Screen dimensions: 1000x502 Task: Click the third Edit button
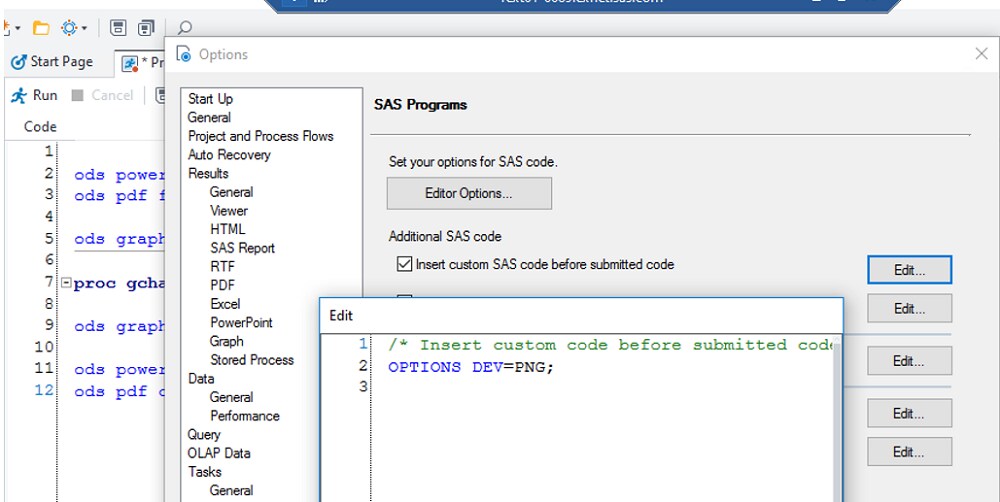tap(909, 361)
